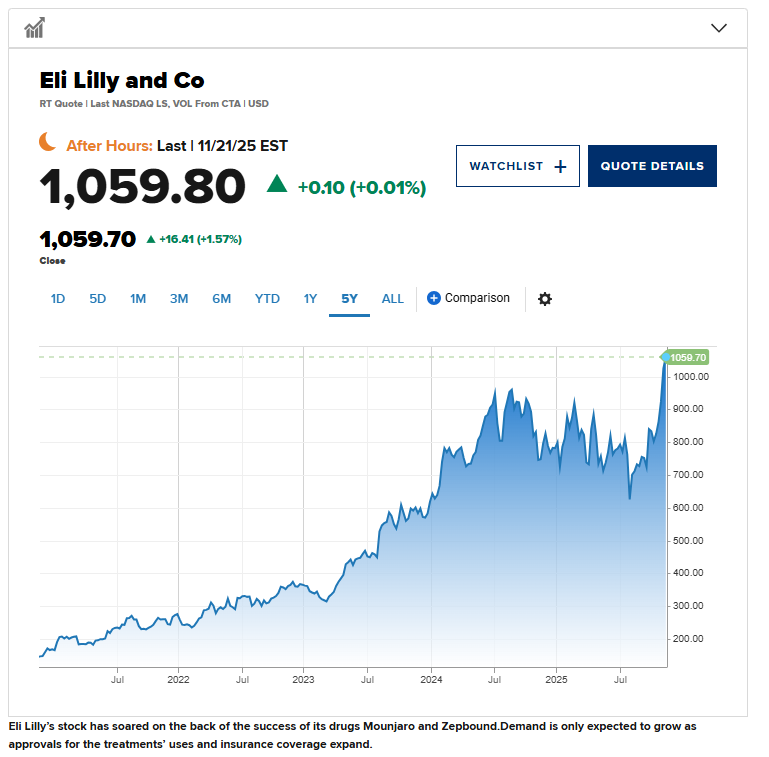769x757 pixels.
Task: Show ALL historical price data
Action: tap(393, 299)
